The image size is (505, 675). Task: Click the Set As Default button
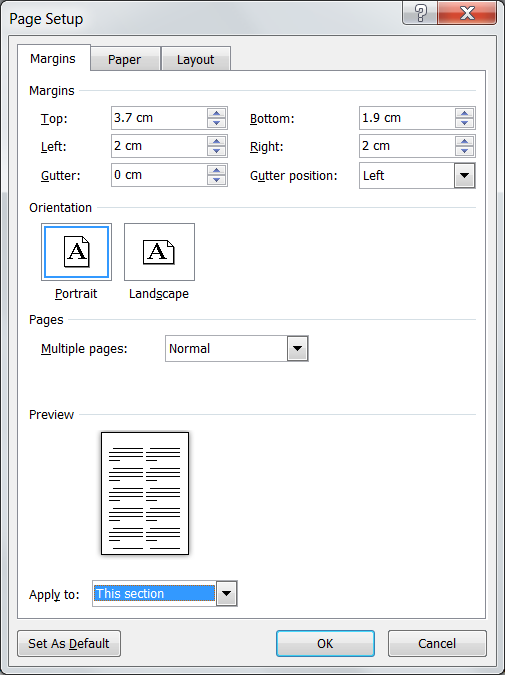[69, 644]
